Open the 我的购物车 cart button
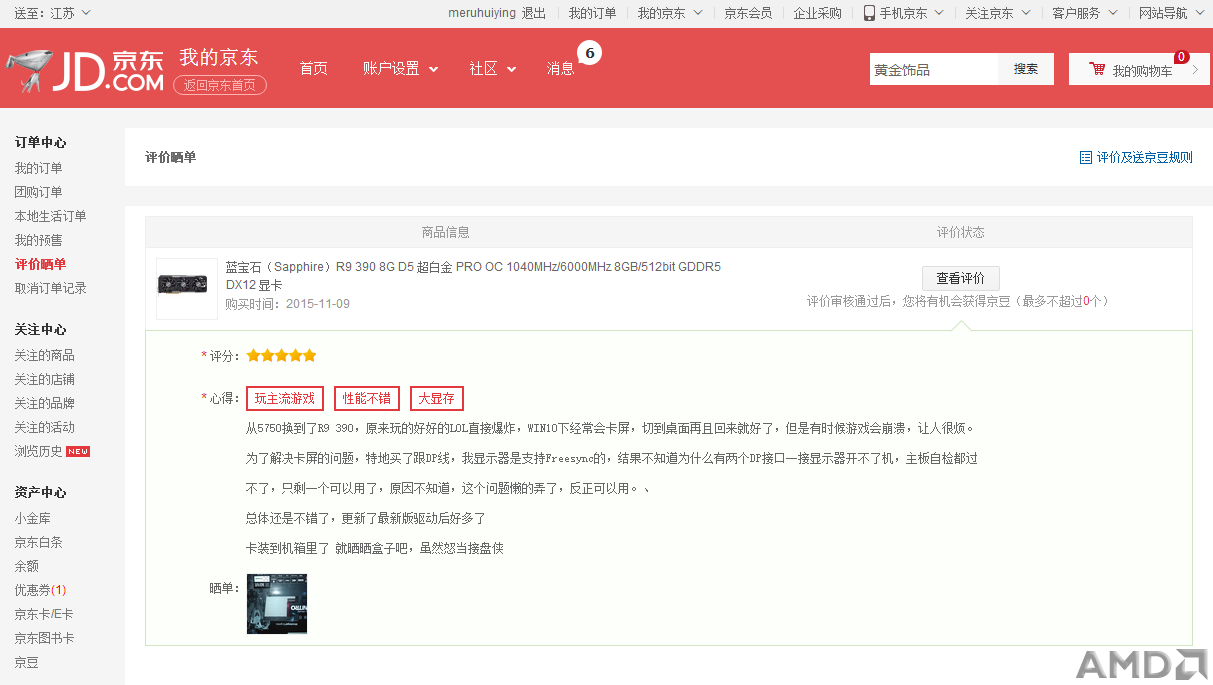This screenshot has height=685, width=1213. coord(1139,69)
